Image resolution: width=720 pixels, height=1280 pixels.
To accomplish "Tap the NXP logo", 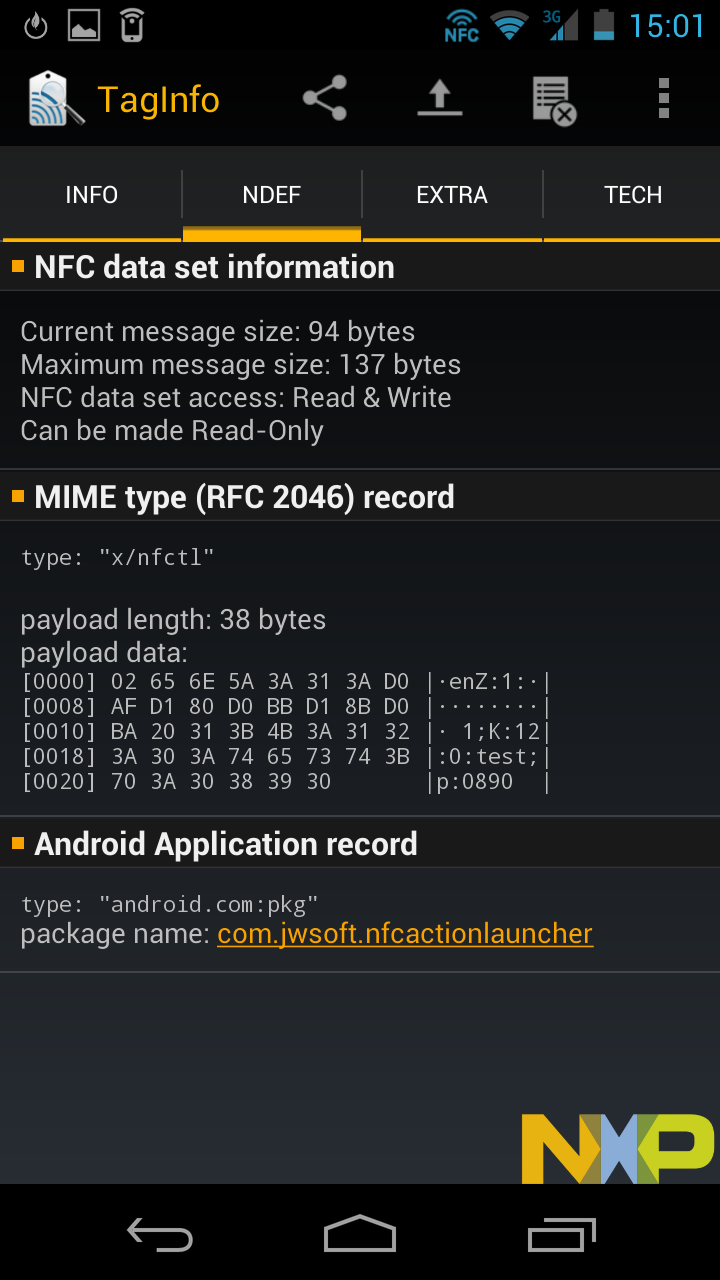I will [617, 1148].
